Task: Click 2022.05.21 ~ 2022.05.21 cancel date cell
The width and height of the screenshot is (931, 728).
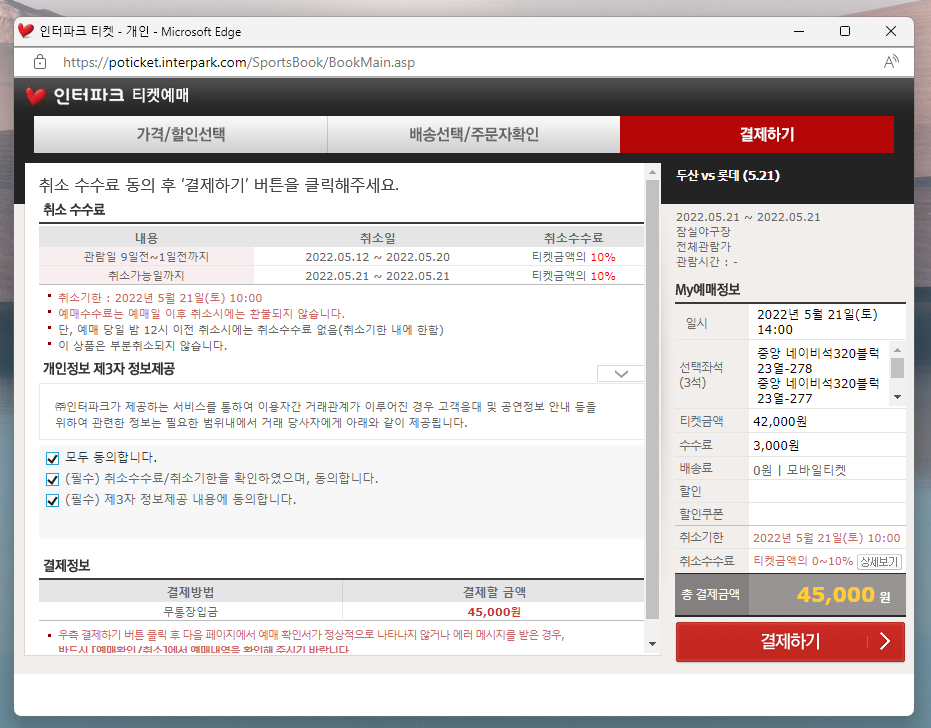Action: (x=378, y=276)
